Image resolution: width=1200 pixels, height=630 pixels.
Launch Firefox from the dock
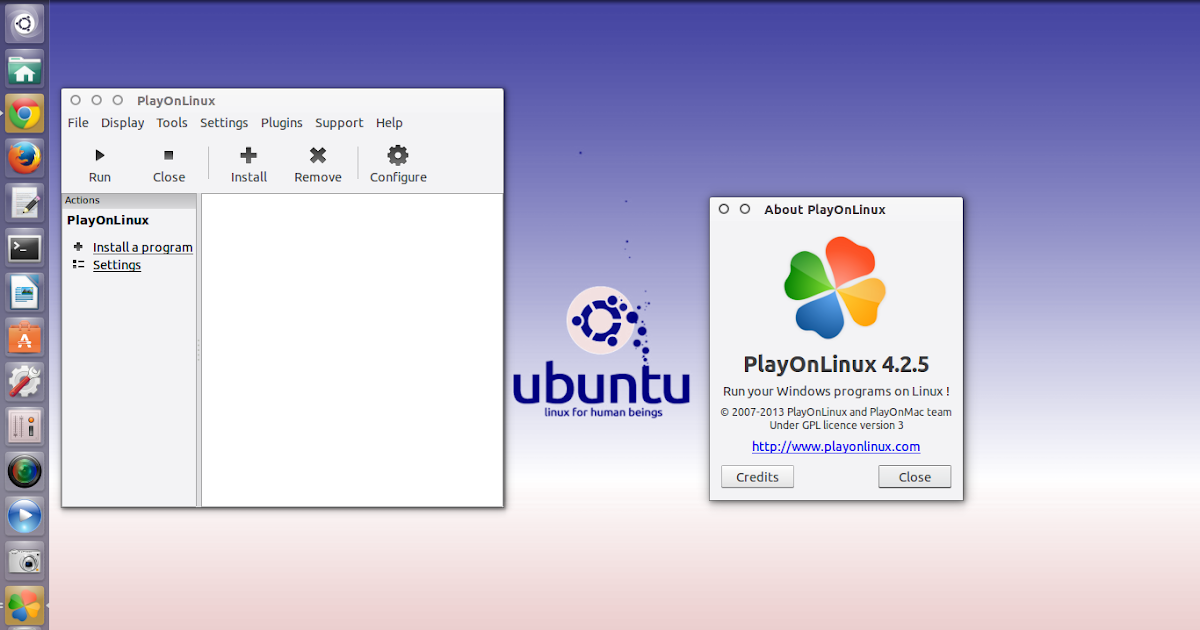[x=24, y=158]
